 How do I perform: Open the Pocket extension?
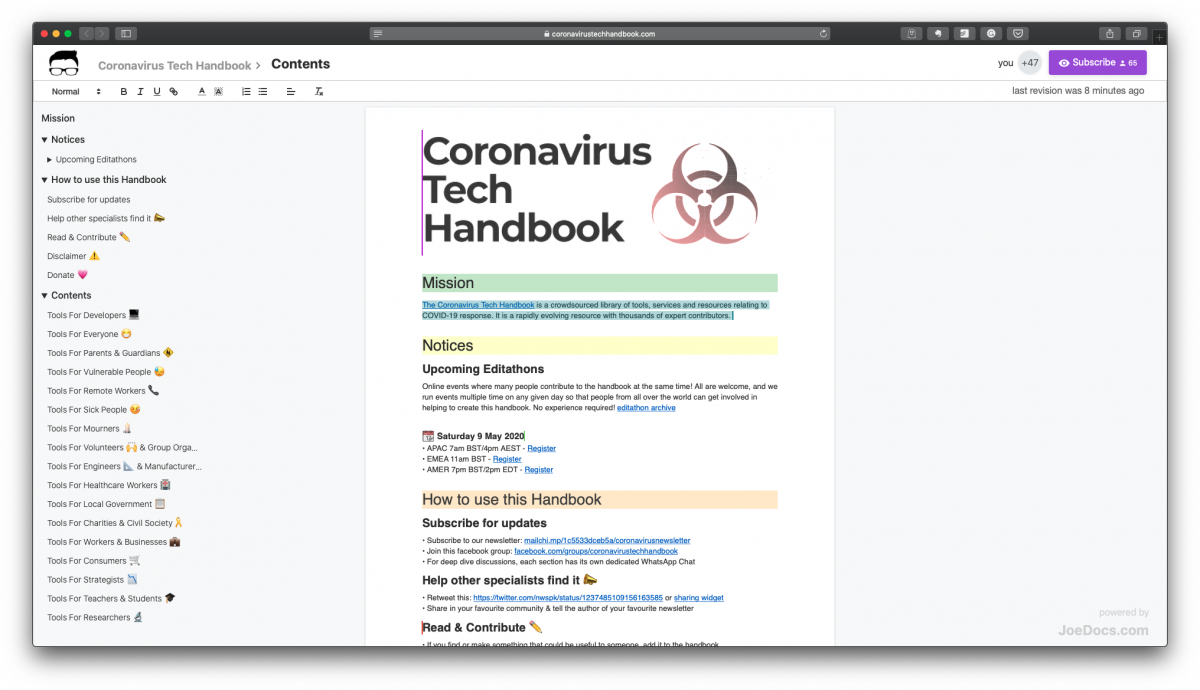click(x=1018, y=33)
